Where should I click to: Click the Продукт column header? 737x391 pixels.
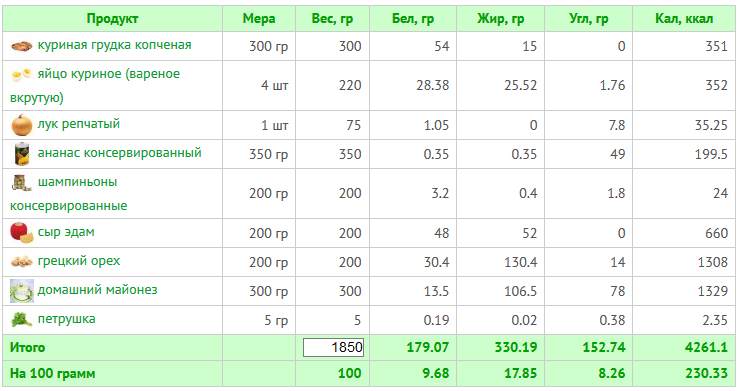[112, 19]
